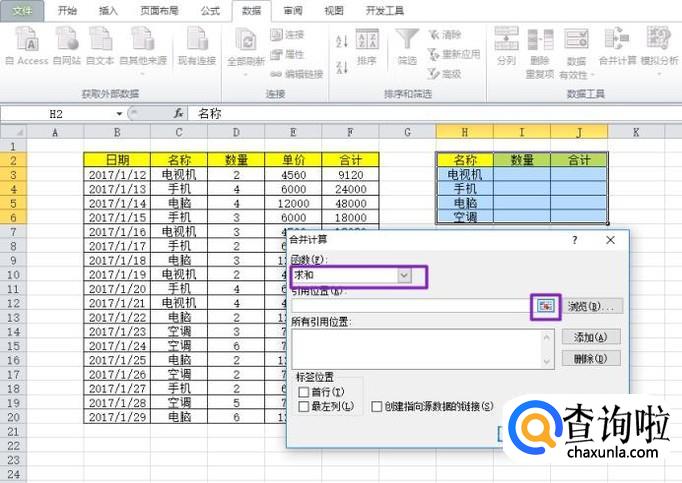The width and height of the screenshot is (682, 483).
Task: Click the 添加 (Add) button
Action: (x=591, y=337)
